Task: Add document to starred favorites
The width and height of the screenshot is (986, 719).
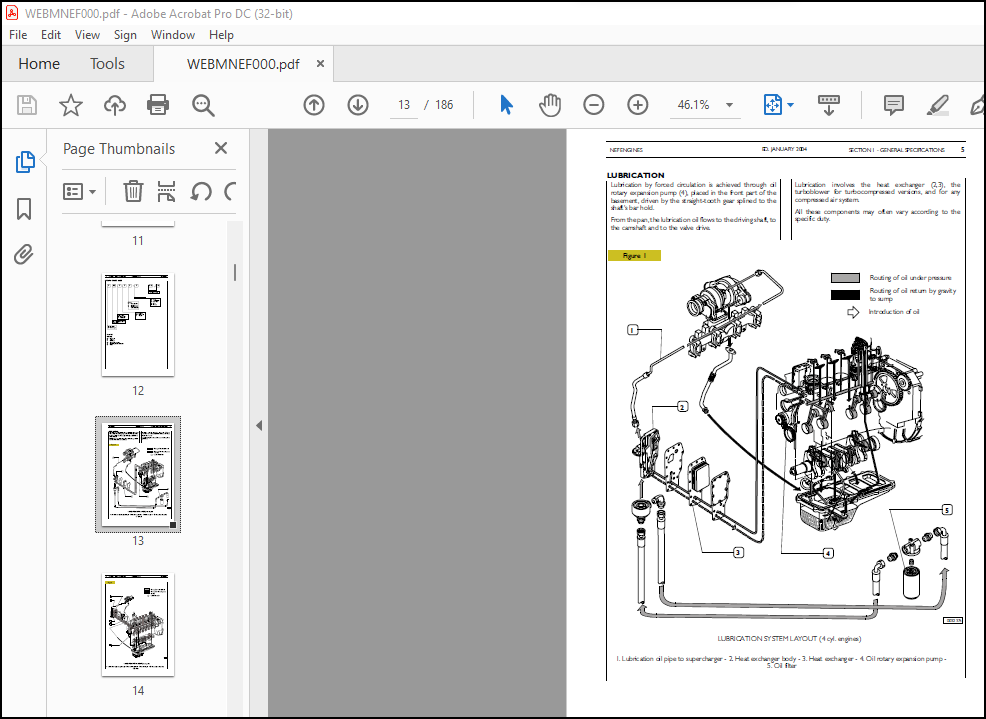Action: pyautogui.click(x=70, y=105)
